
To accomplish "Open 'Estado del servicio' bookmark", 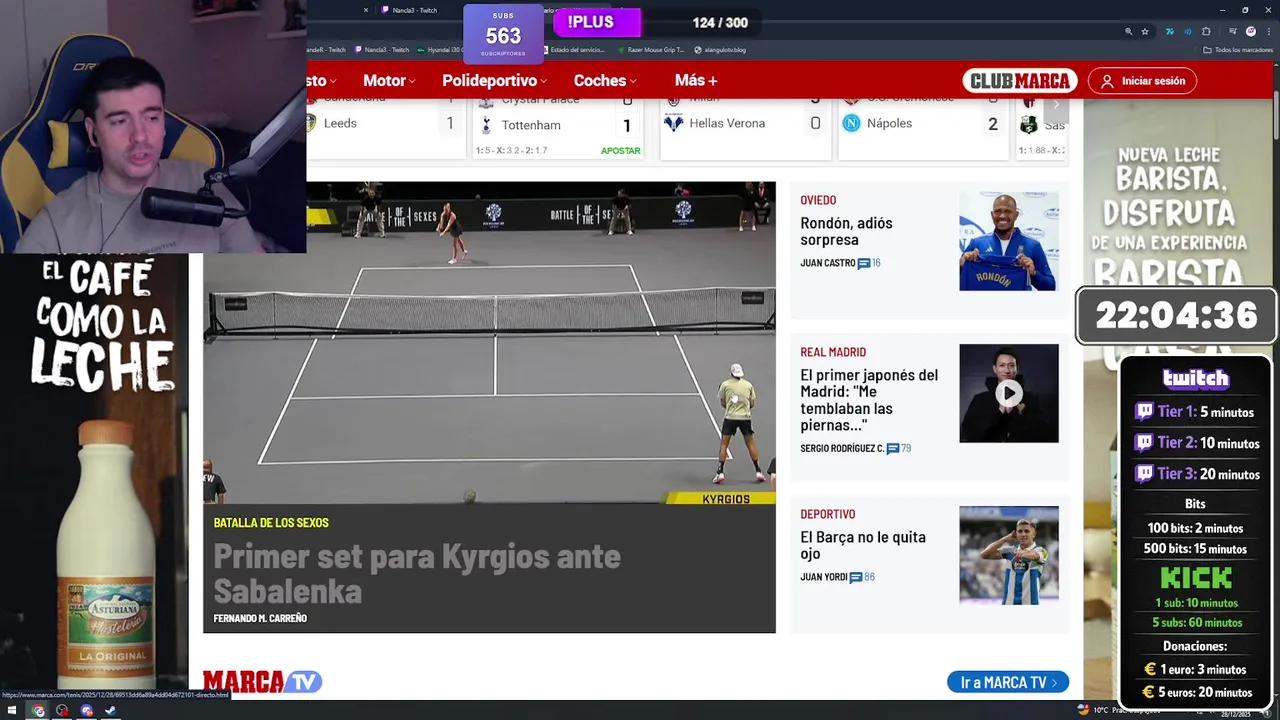I will tap(573, 49).
